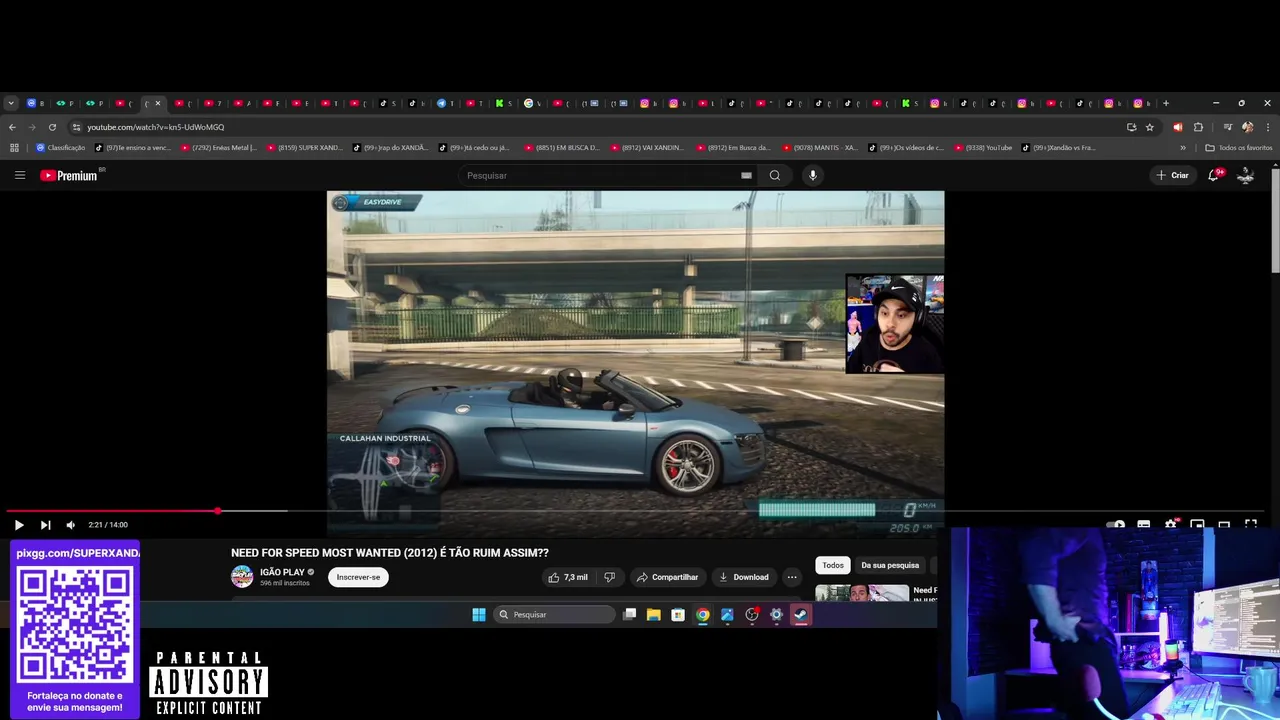Viewport: 1280px width, 720px height.
Task: Click Windows taskbar Pesquisar search box
Action: tap(555, 614)
